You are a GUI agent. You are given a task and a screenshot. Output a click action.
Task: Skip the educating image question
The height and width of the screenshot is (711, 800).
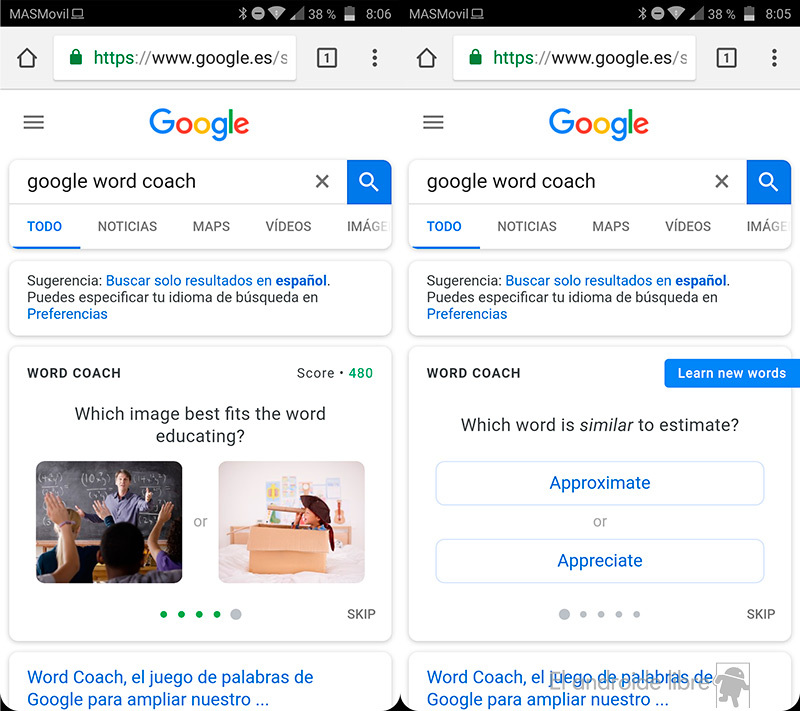coord(361,614)
